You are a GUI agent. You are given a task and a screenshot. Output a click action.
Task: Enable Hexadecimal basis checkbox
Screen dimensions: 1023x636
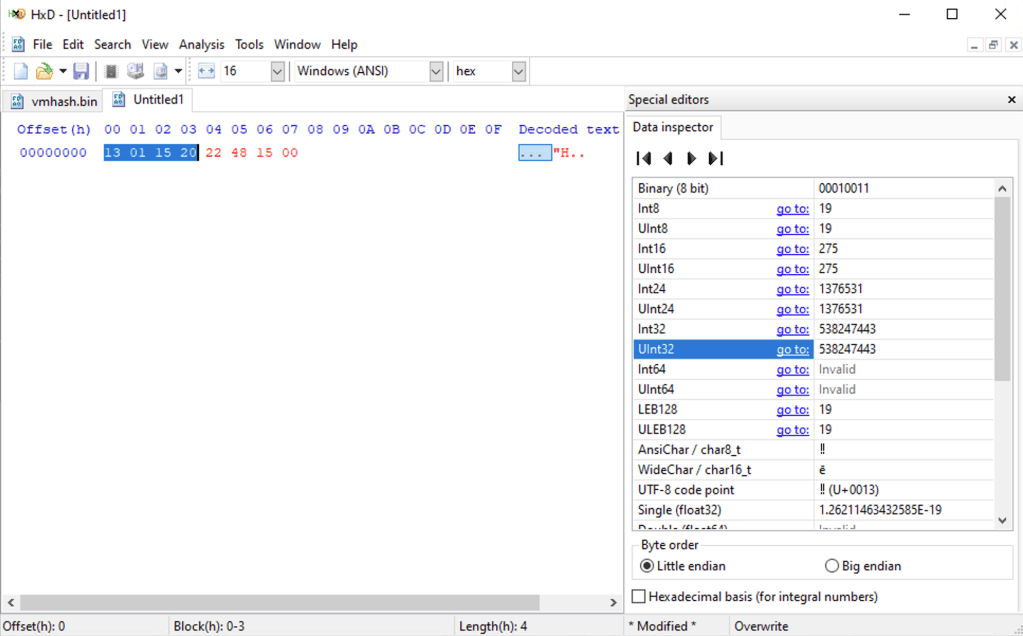(640, 597)
